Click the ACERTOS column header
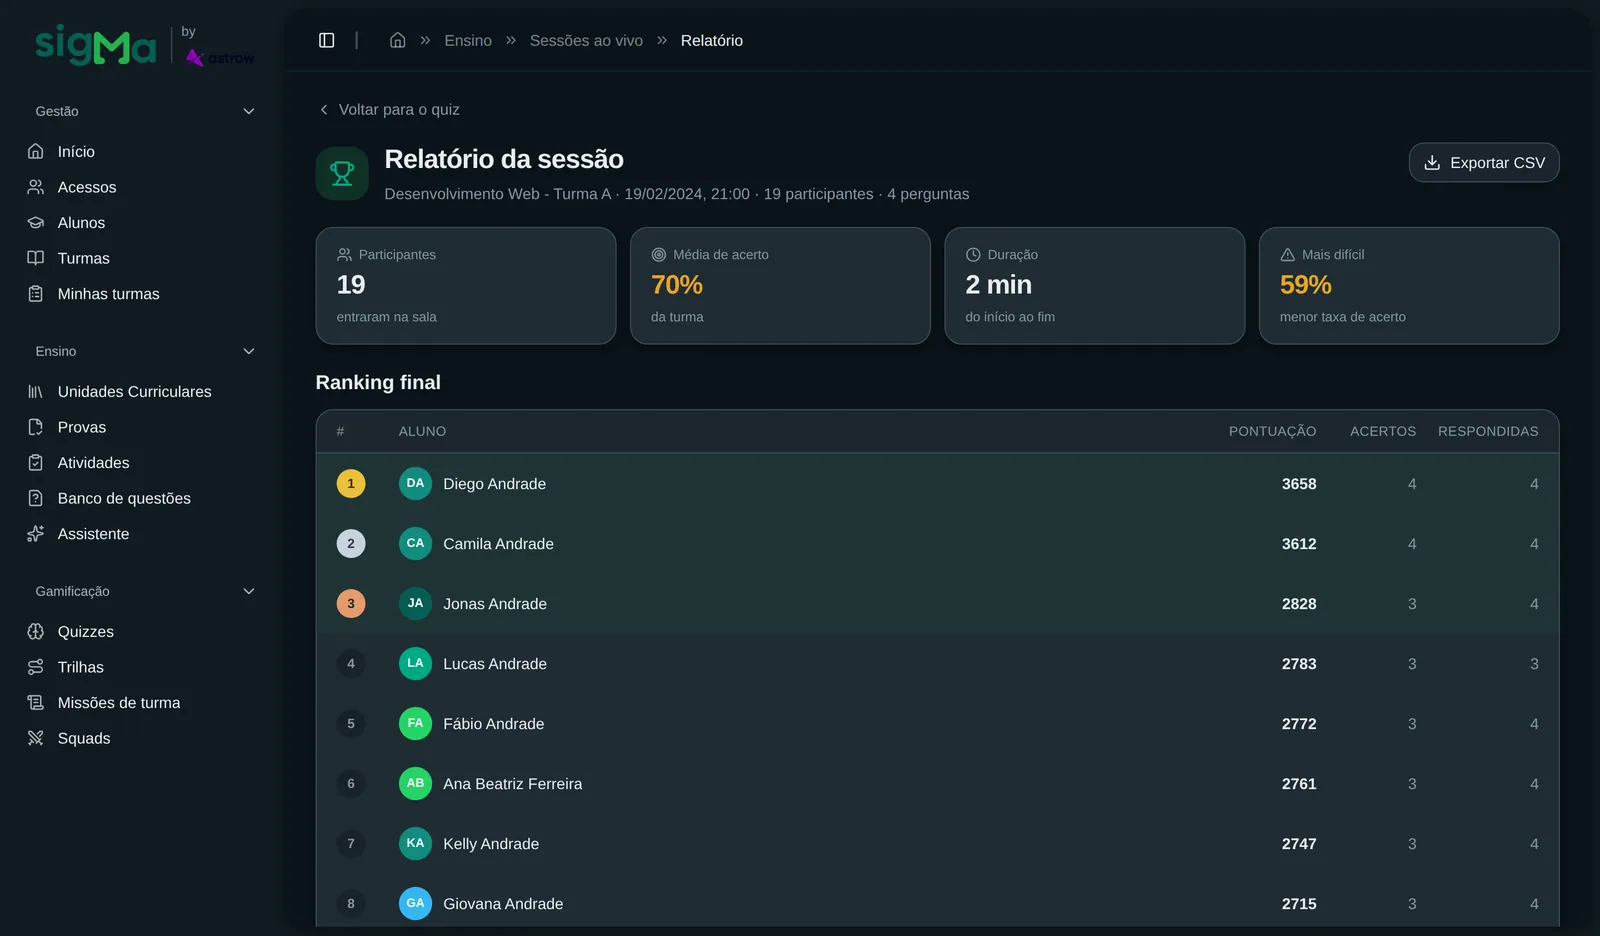The height and width of the screenshot is (936, 1600). pos(1383,431)
